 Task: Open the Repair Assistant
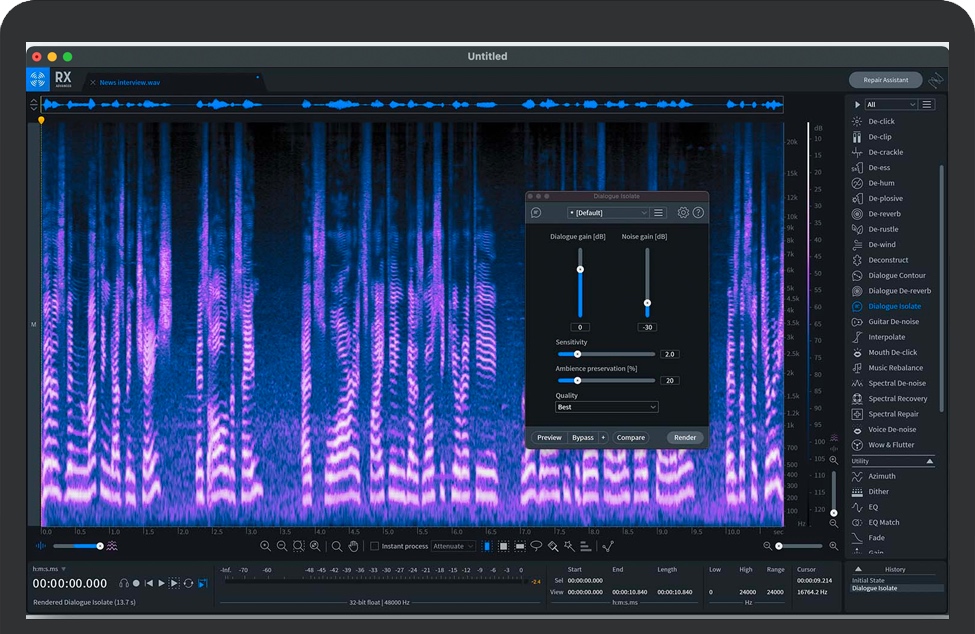885,80
